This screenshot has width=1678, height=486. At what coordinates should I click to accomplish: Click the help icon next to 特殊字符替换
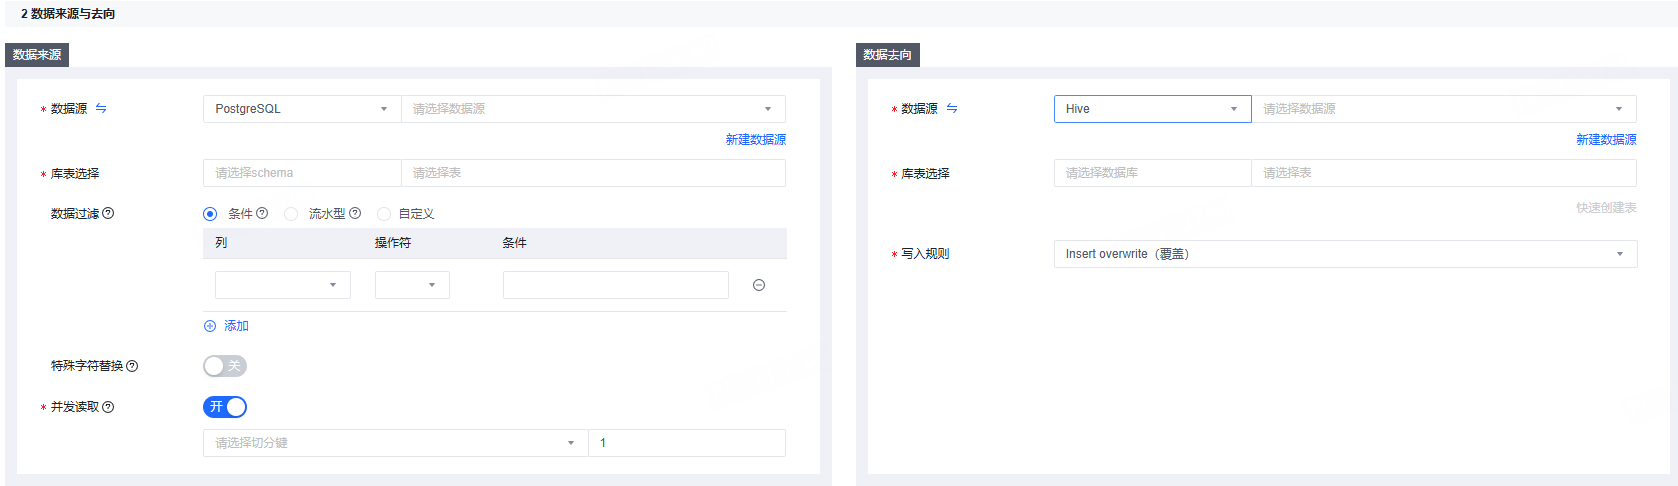click(132, 366)
